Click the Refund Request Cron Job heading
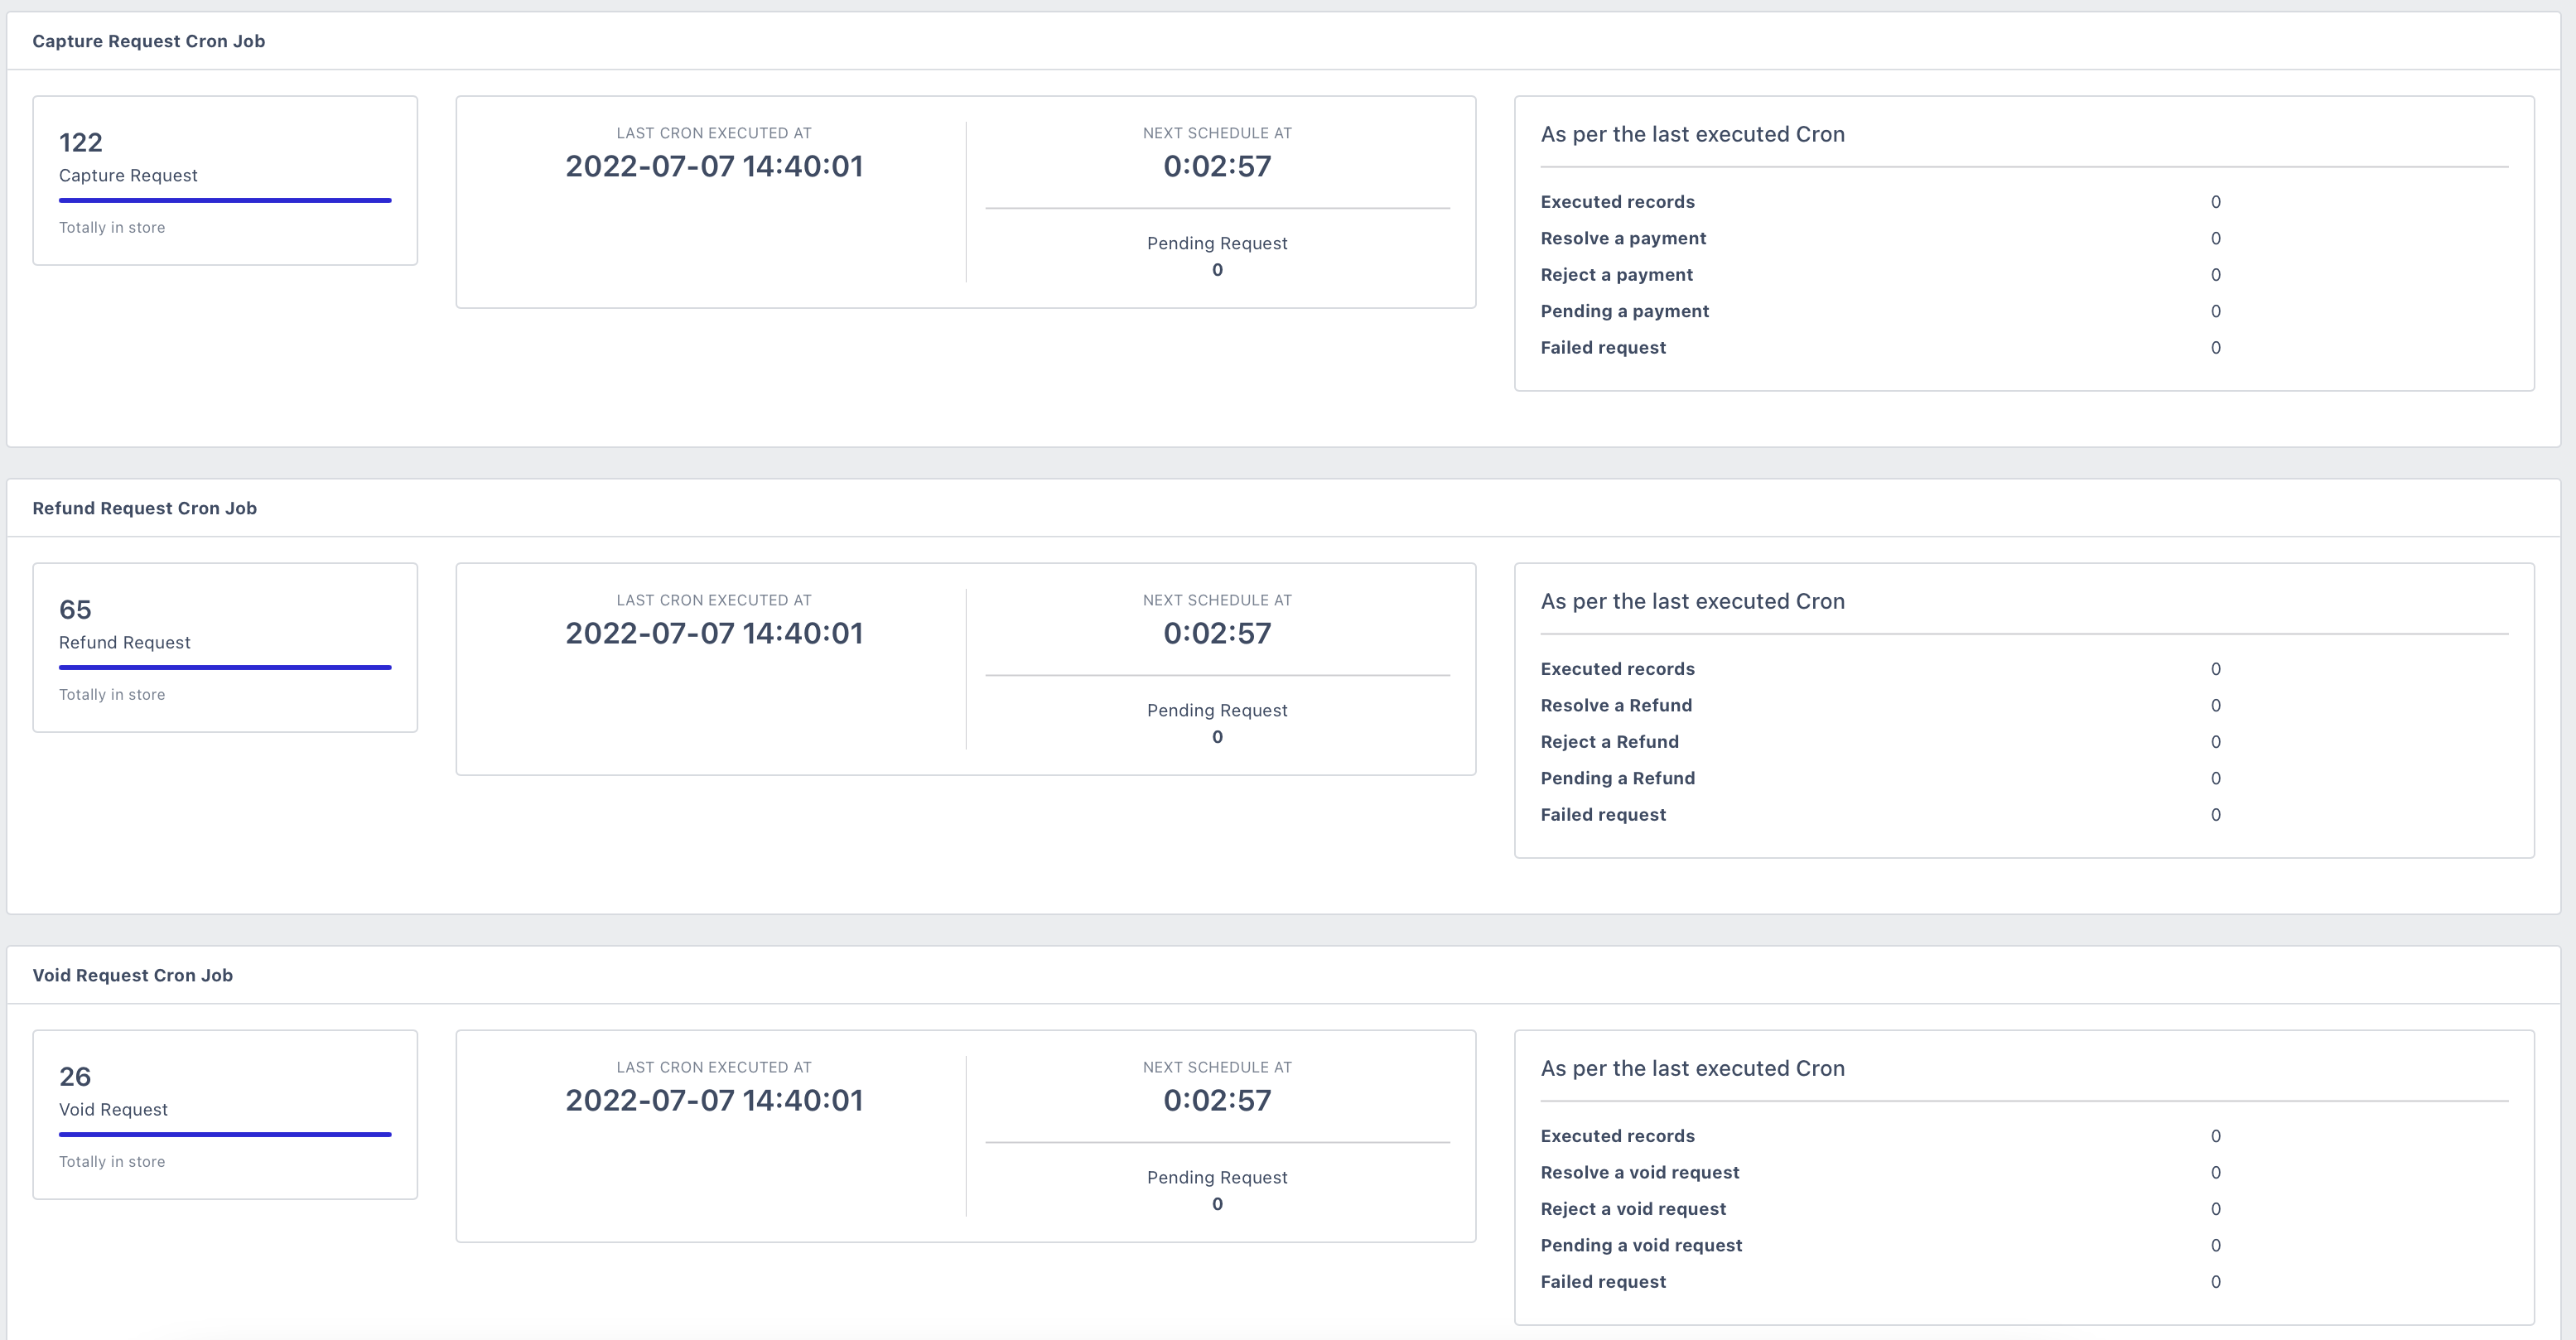 point(144,508)
